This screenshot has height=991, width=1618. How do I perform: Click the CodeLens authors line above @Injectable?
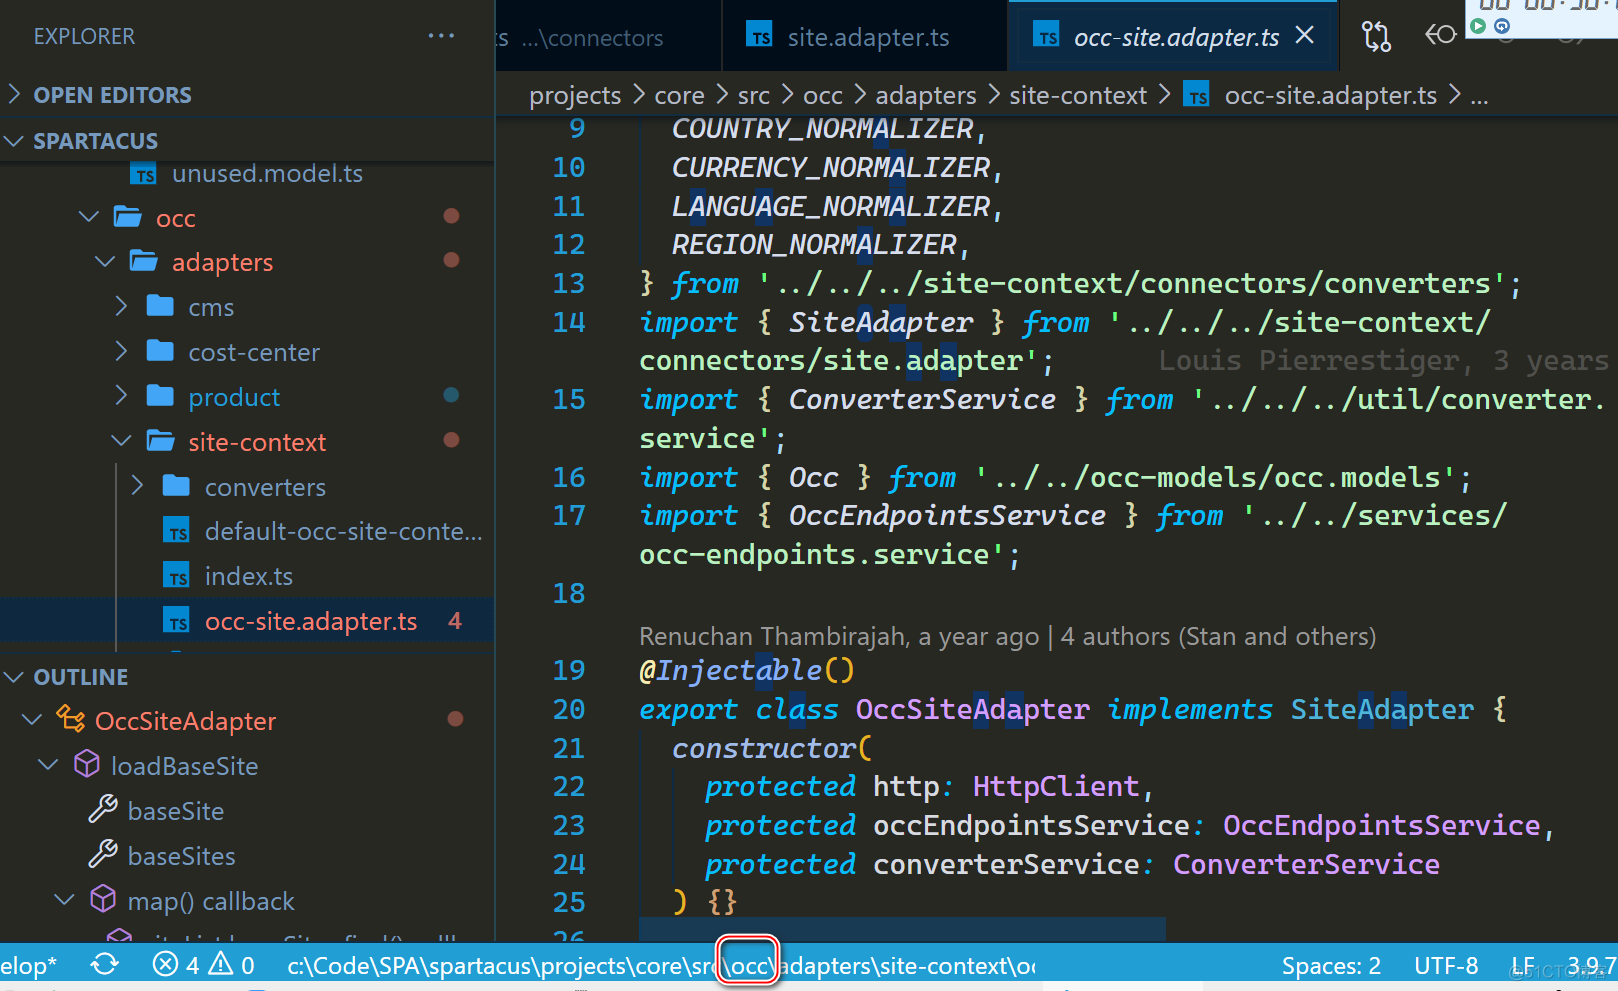coord(1007,636)
